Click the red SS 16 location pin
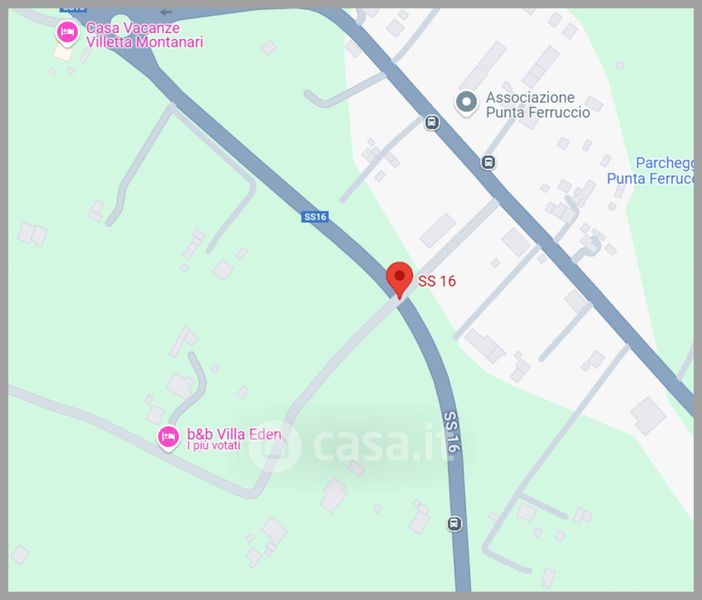 tap(399, 280)
